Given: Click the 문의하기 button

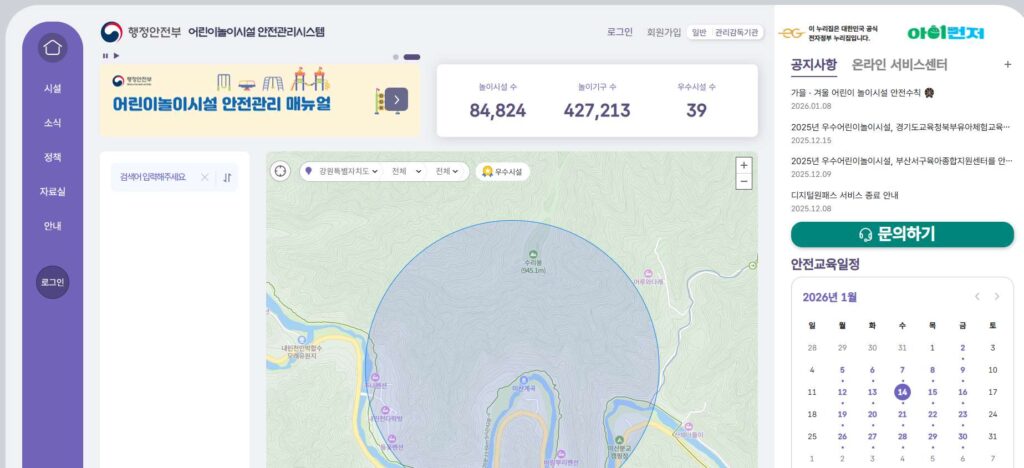Looking at the screenshot, I should point(902,234).
